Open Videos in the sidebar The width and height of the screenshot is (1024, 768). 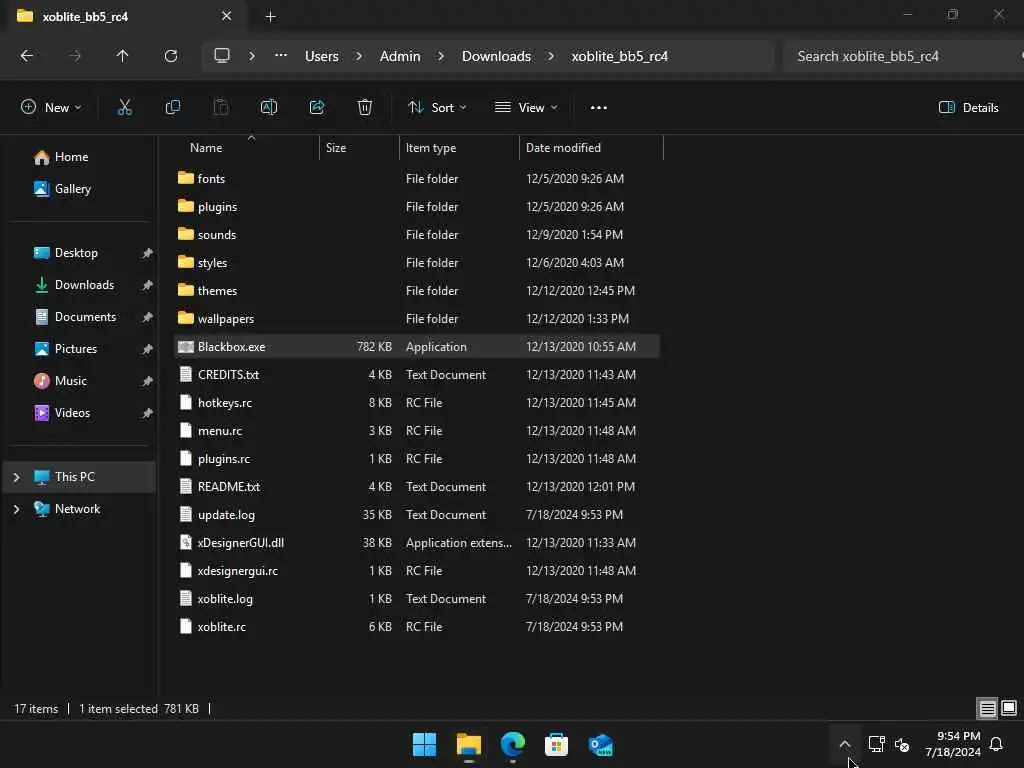click(72, 413)
